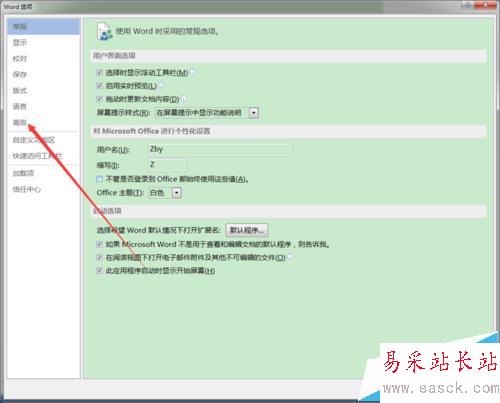Click info icon beside 启用实时预览 option
This screenshot has height=403, width=500.
point(161,85)
